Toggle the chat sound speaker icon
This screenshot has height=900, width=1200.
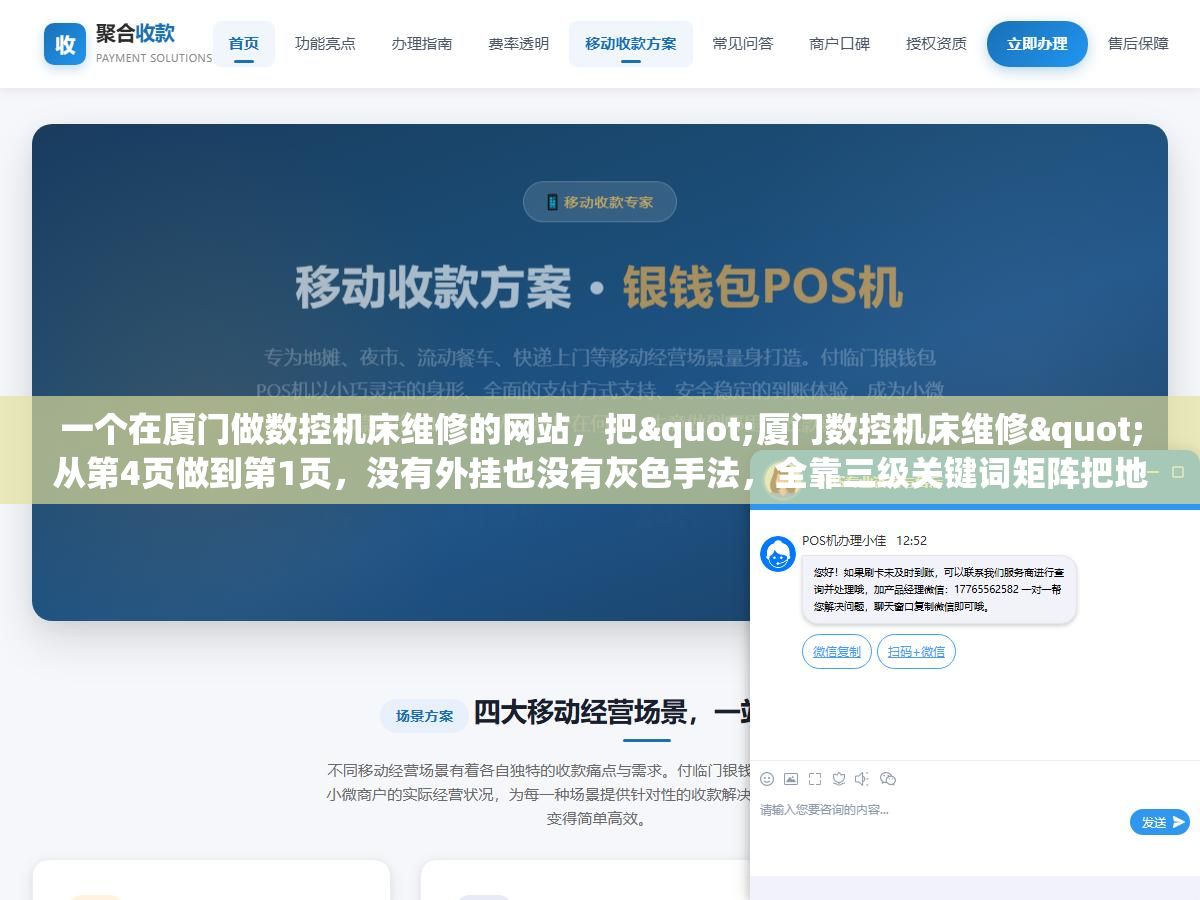point(862,779)
